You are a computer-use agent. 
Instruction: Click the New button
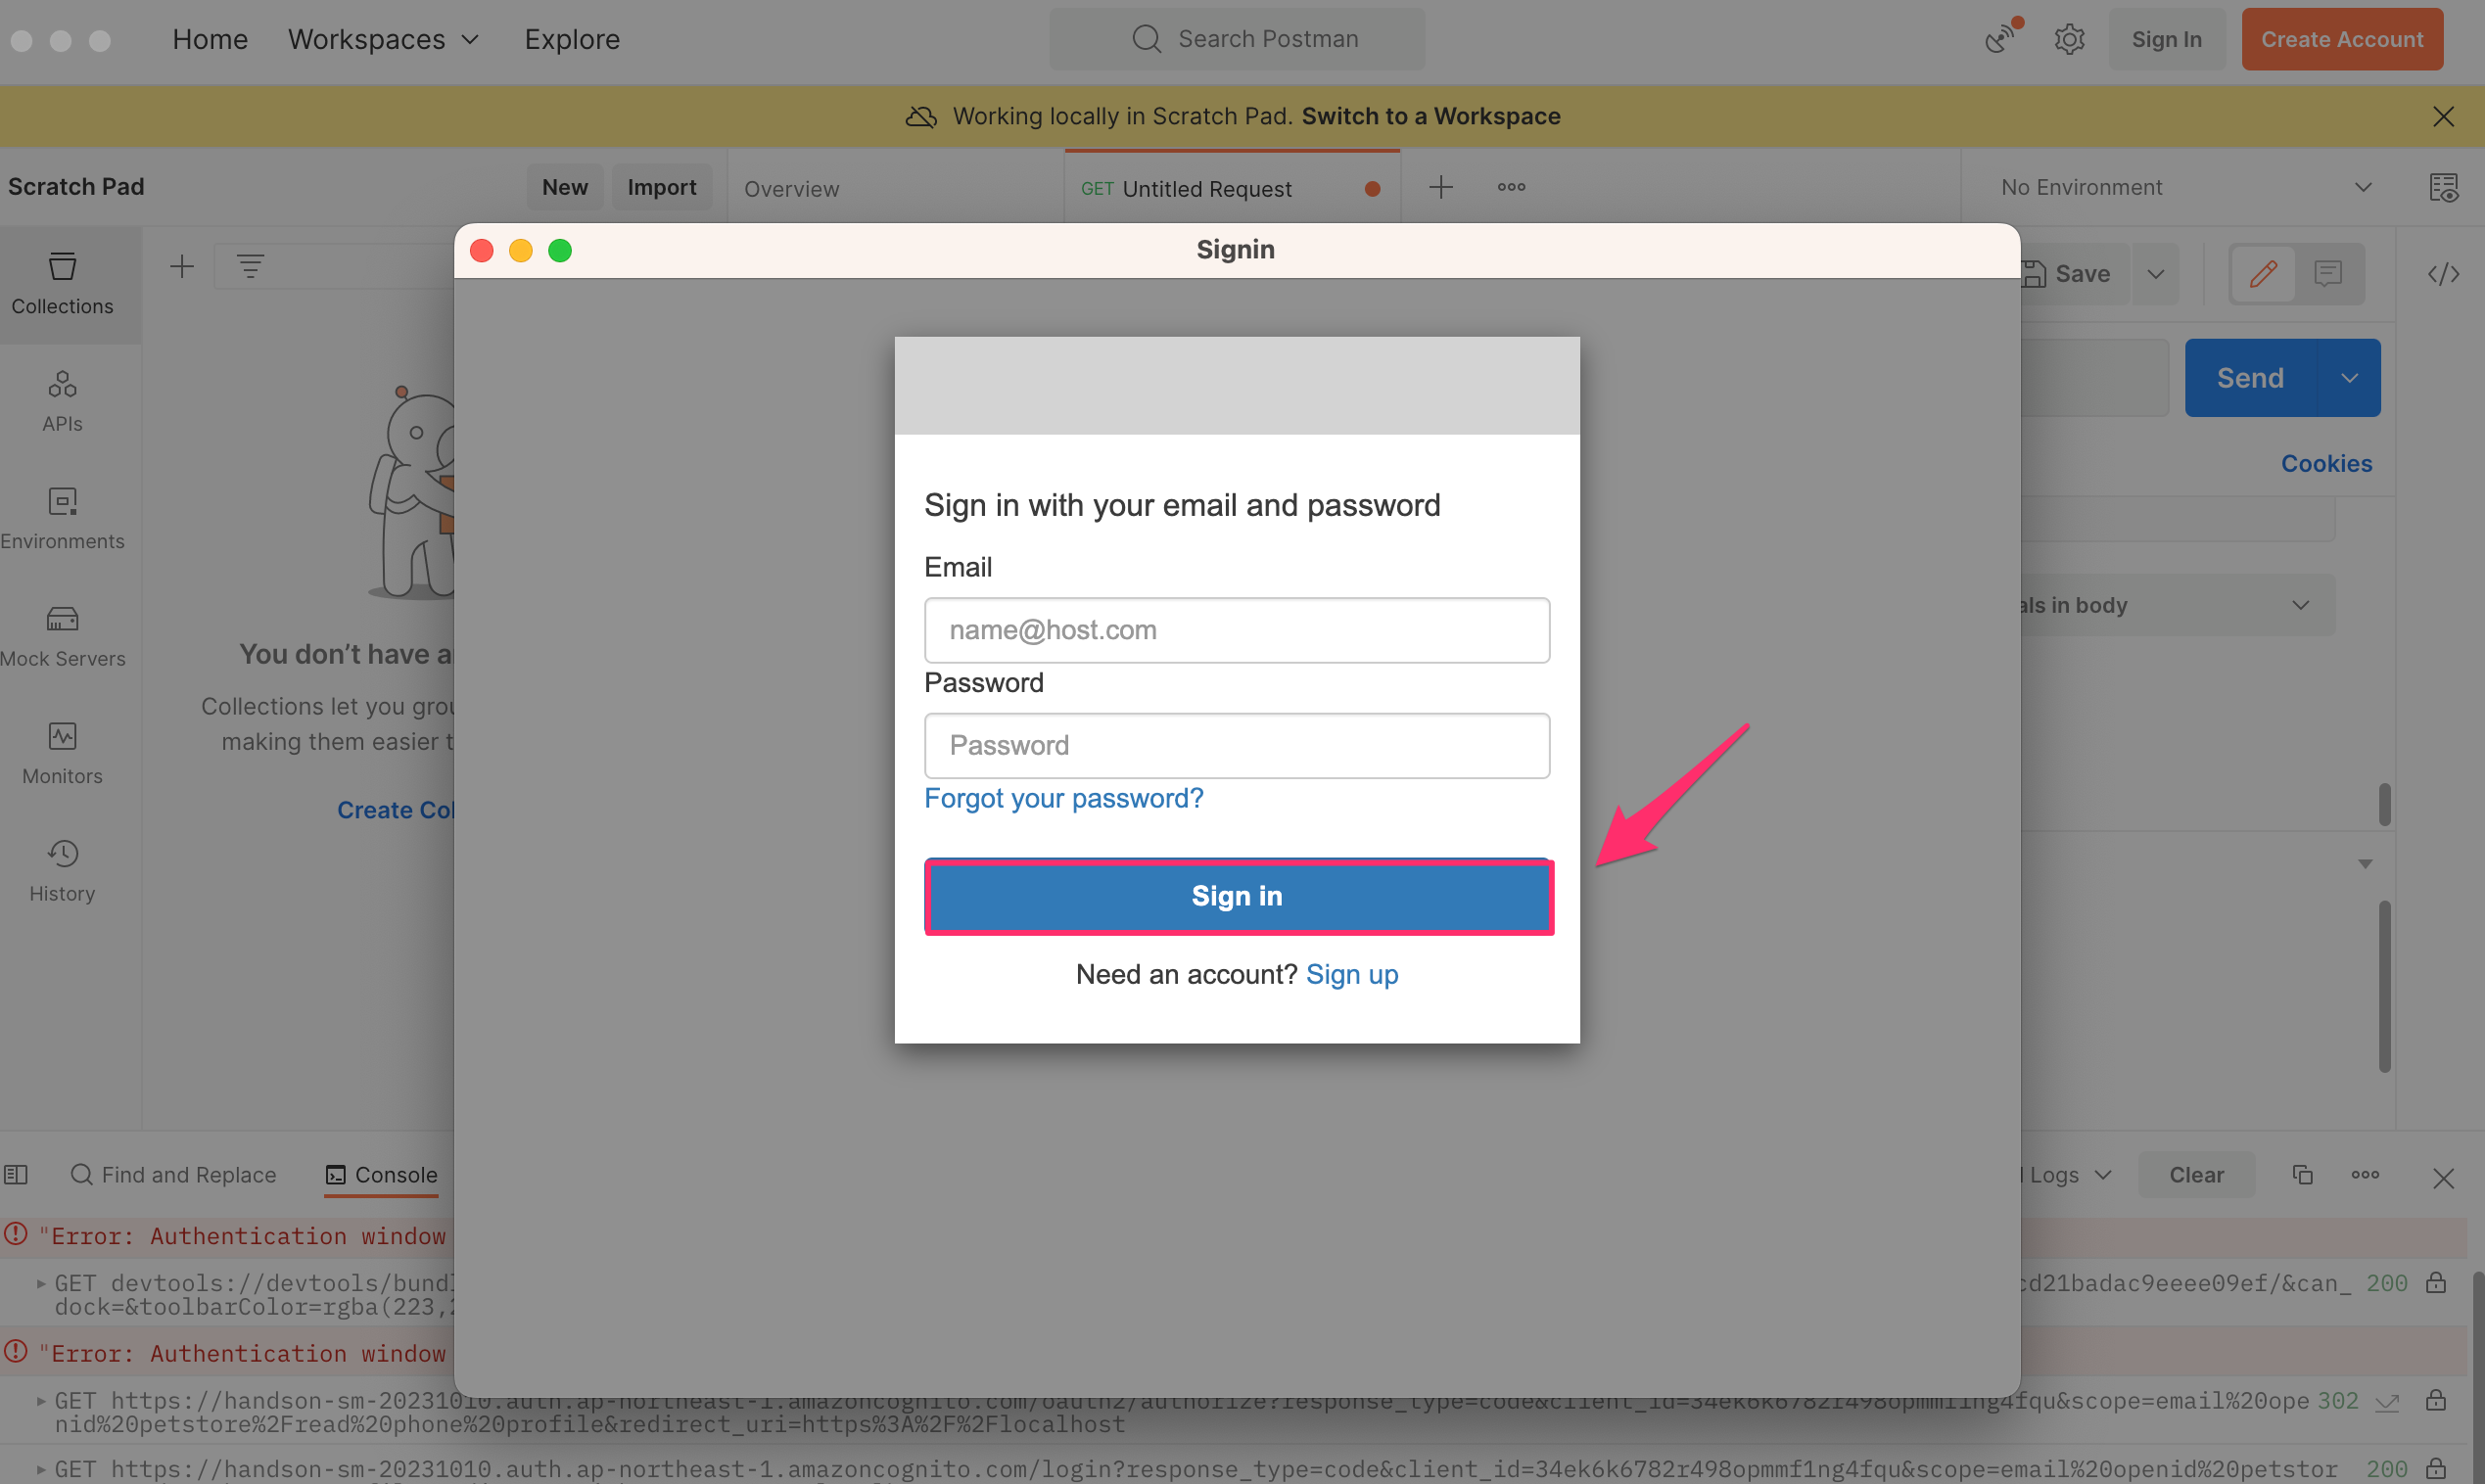565,187
